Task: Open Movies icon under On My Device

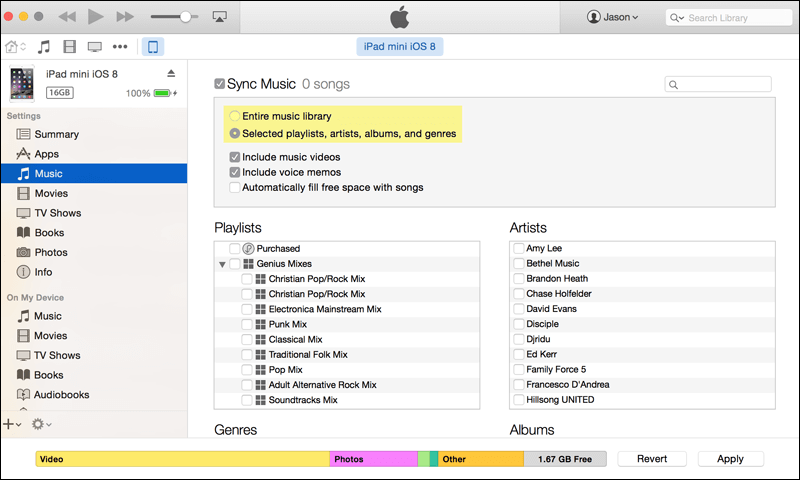Action: point(23,336)
